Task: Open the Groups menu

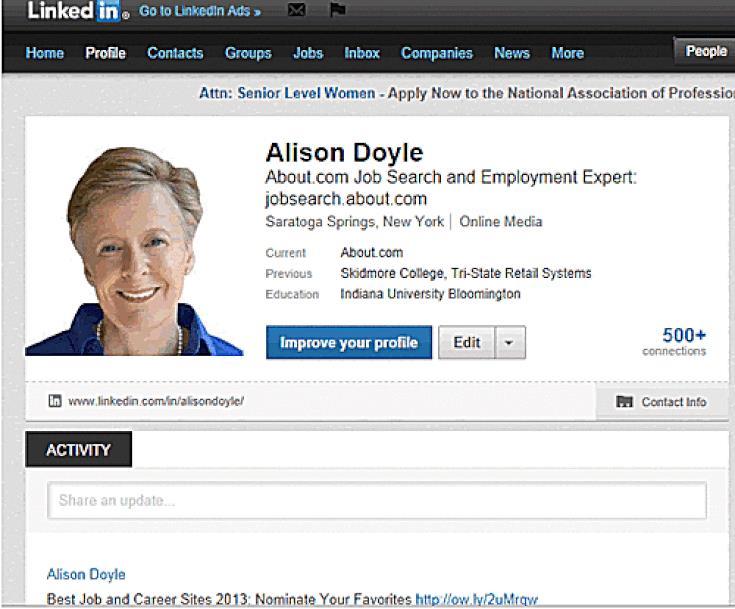Action: (248, 53)
